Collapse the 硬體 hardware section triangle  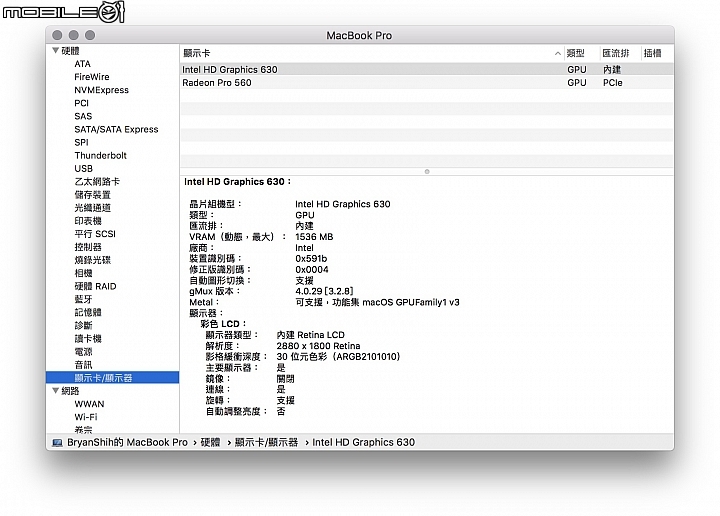pyautogui.click(x=56, y=50)
